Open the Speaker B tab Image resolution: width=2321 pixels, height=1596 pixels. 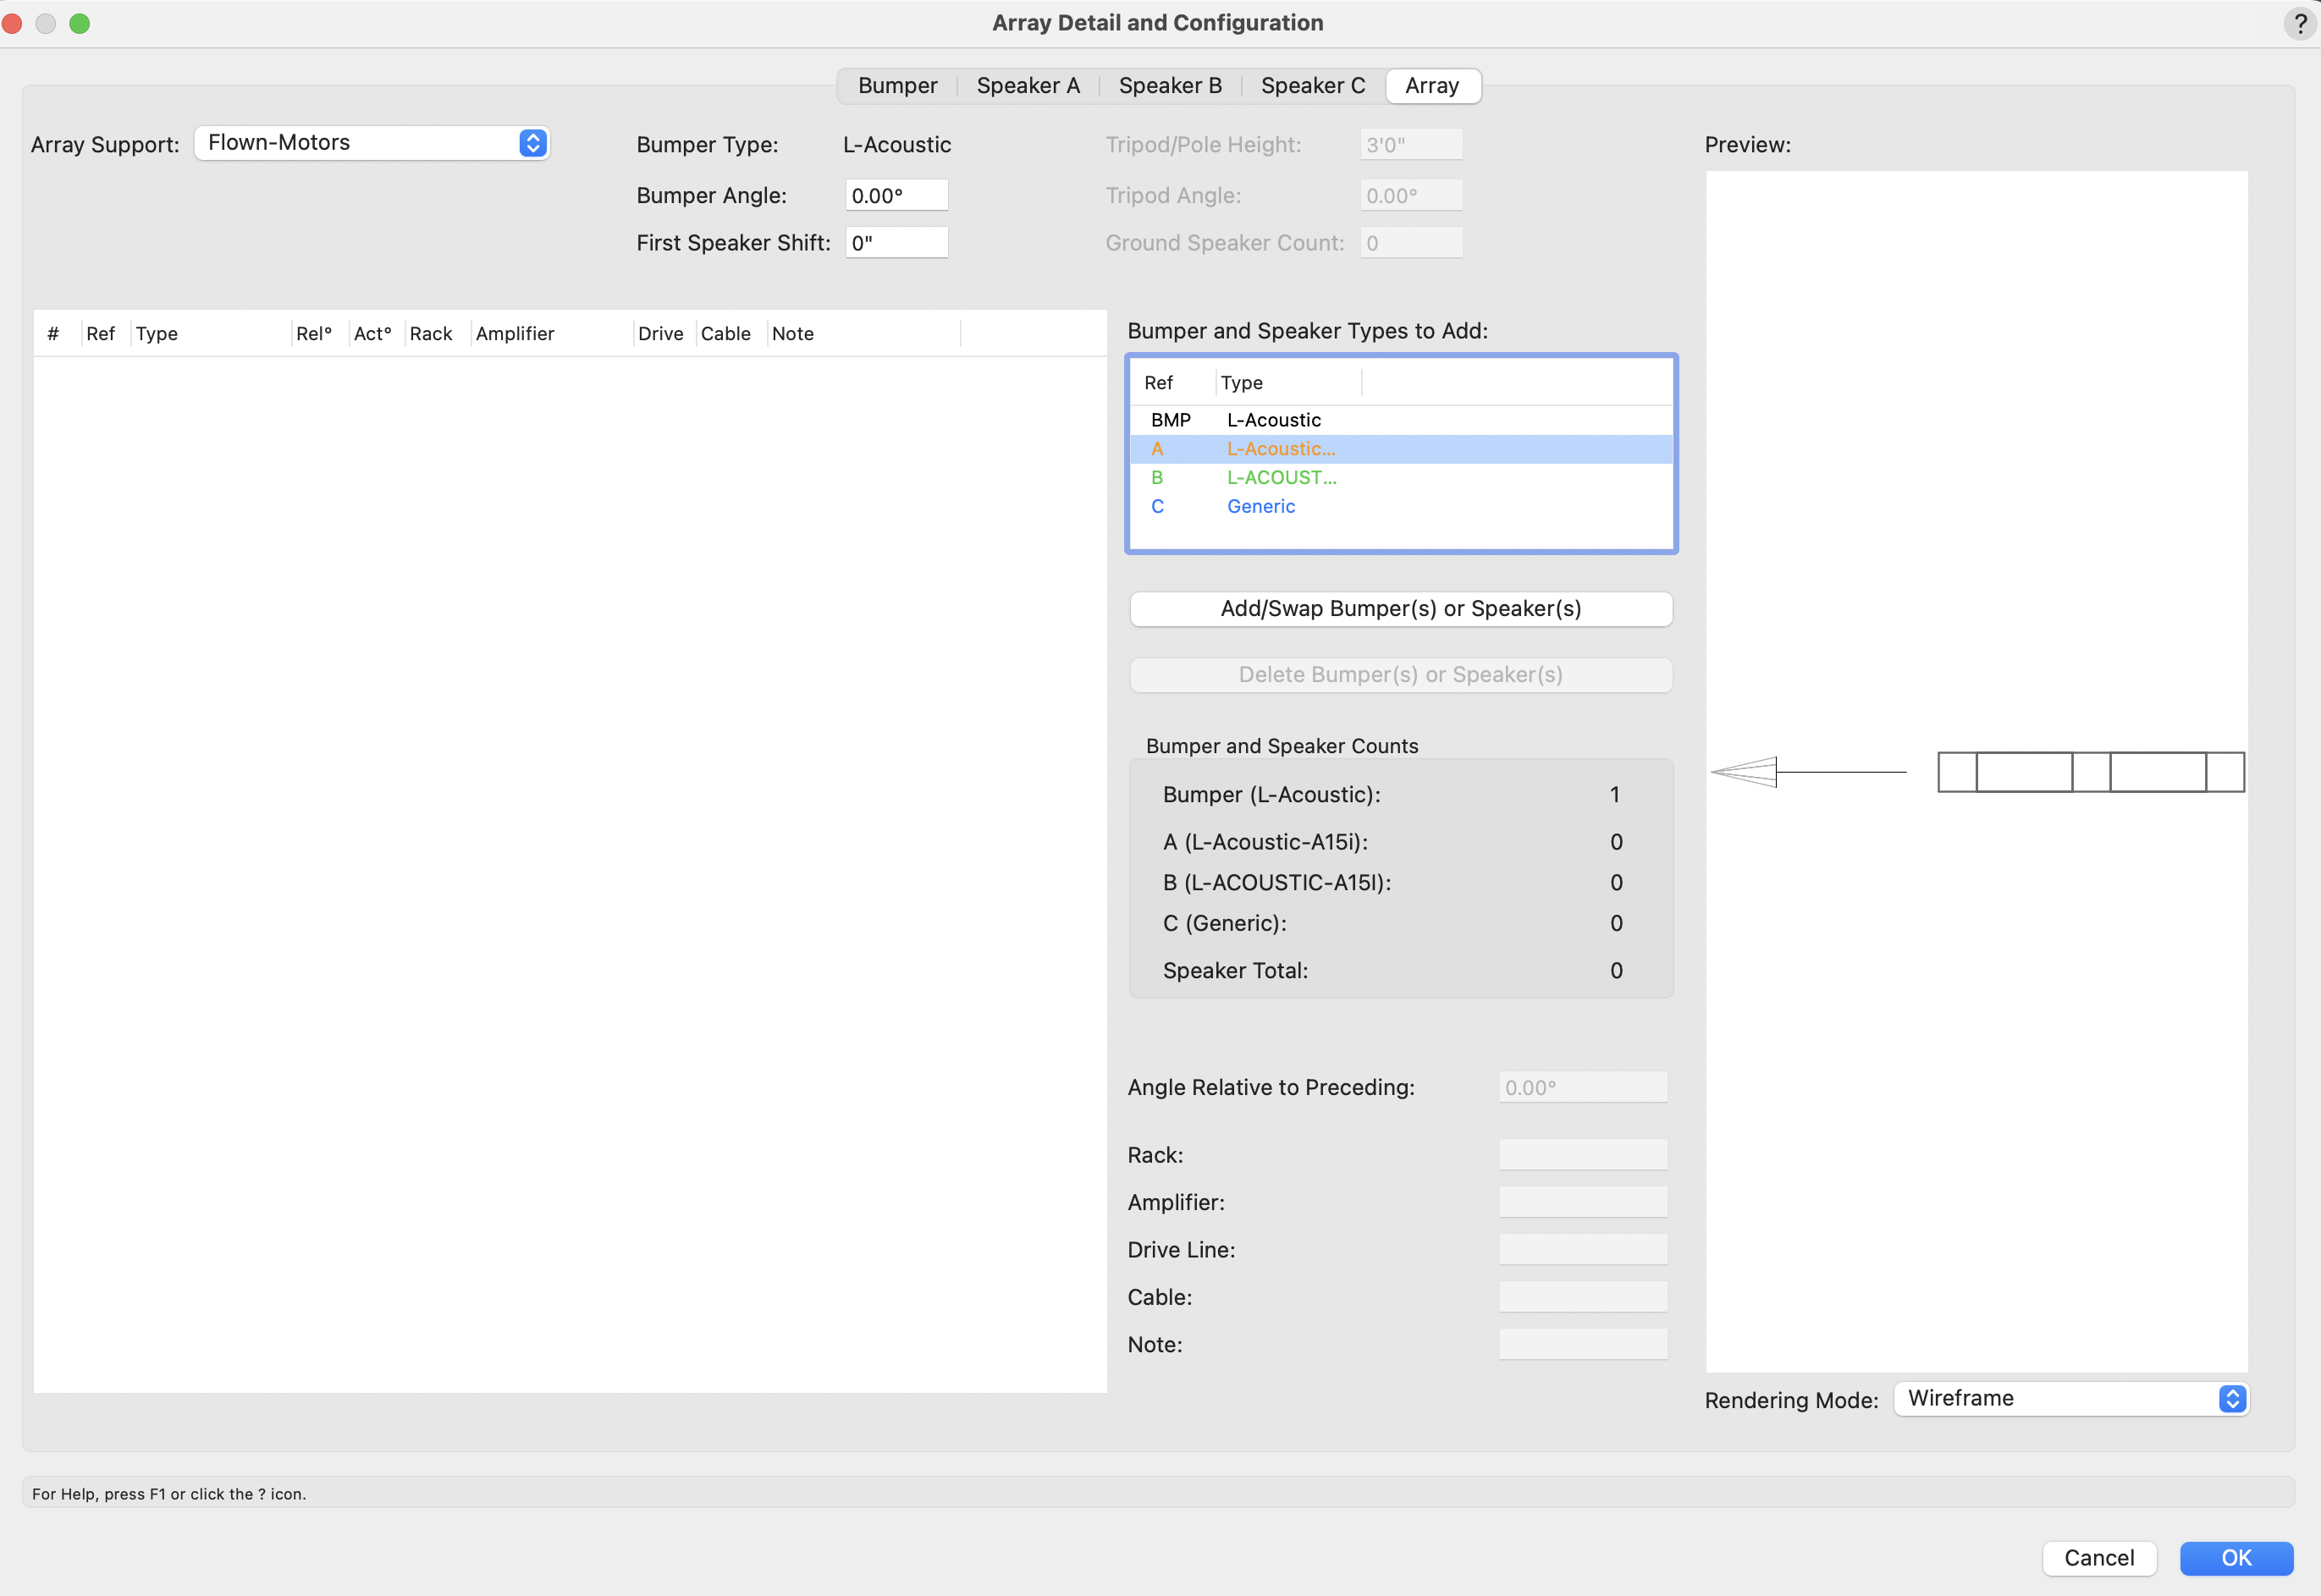point(1169,86)
